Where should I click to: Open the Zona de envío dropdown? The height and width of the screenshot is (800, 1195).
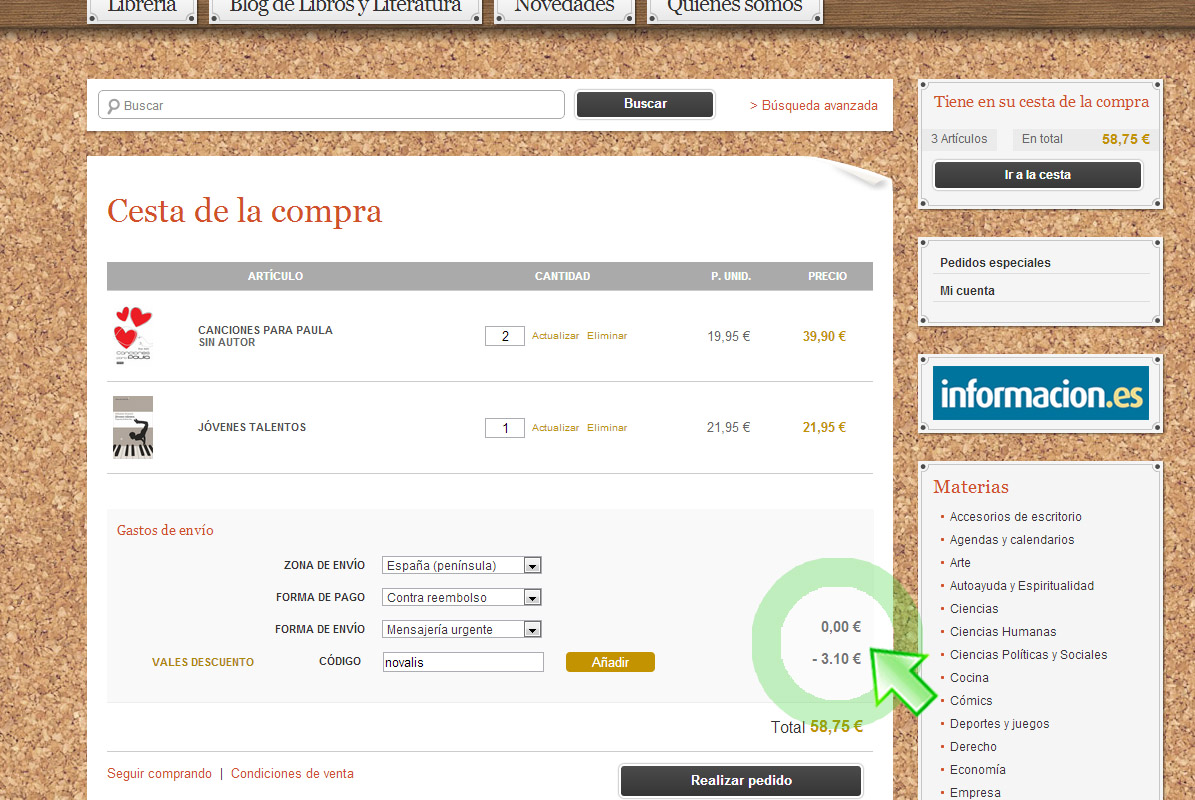[x=461, y=565]
